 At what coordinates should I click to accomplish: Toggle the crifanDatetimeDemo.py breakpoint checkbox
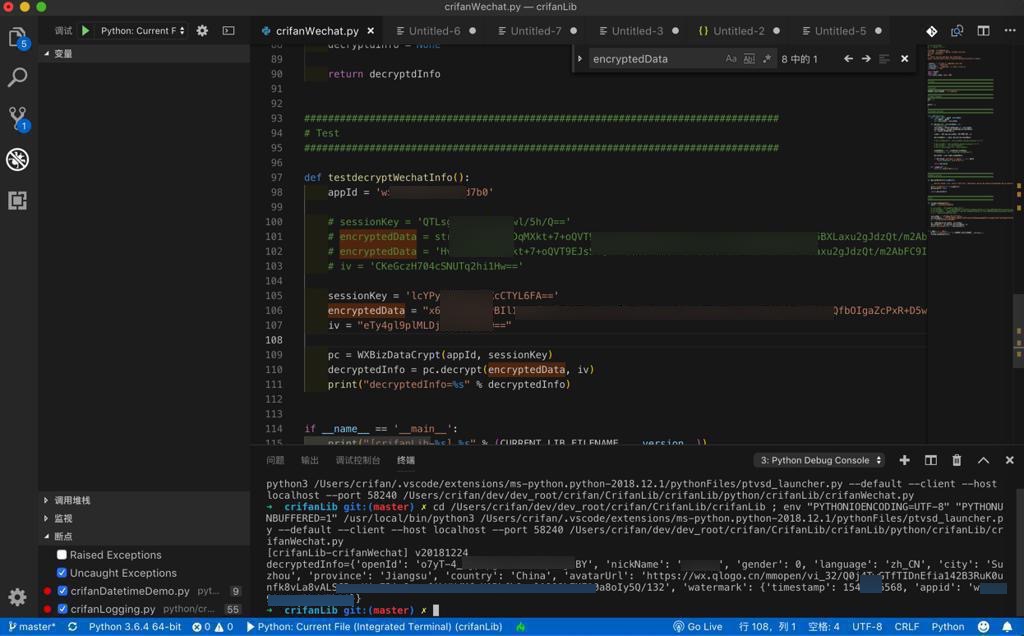point(62,591)
